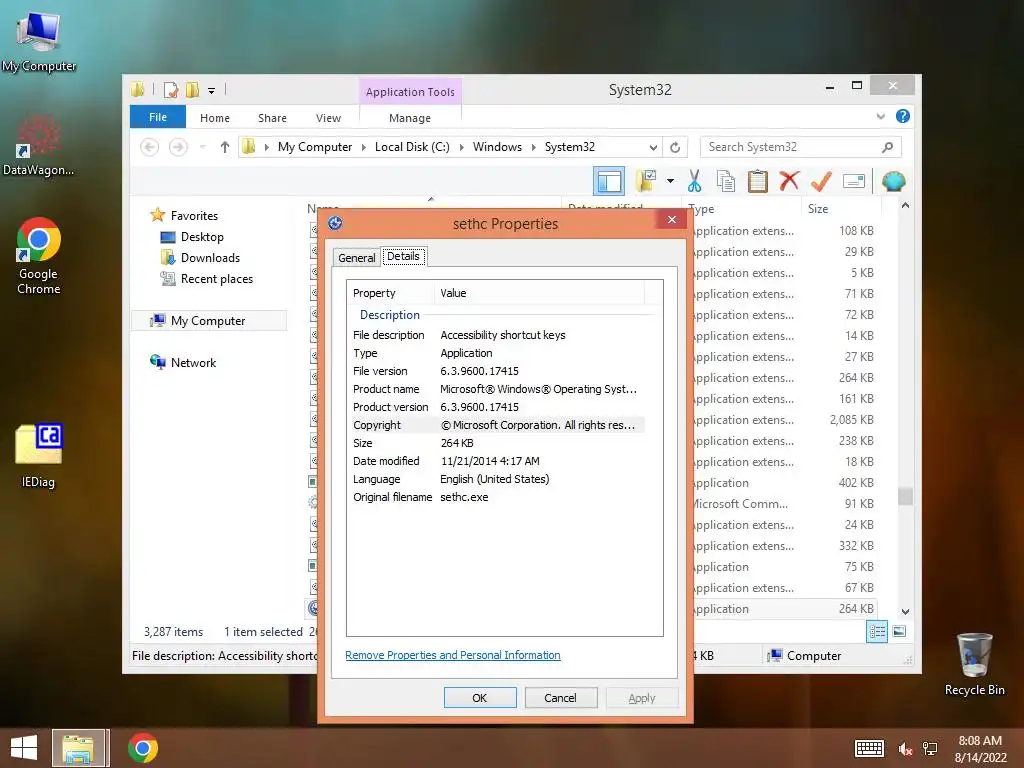1024x768 pixels.
Task: Open the Windows Start button
Action: click(24, 748)
